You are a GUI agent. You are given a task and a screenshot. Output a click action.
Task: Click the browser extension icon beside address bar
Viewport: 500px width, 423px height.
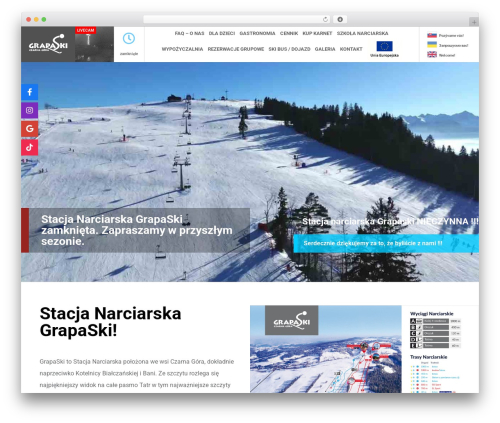[340, 19]
